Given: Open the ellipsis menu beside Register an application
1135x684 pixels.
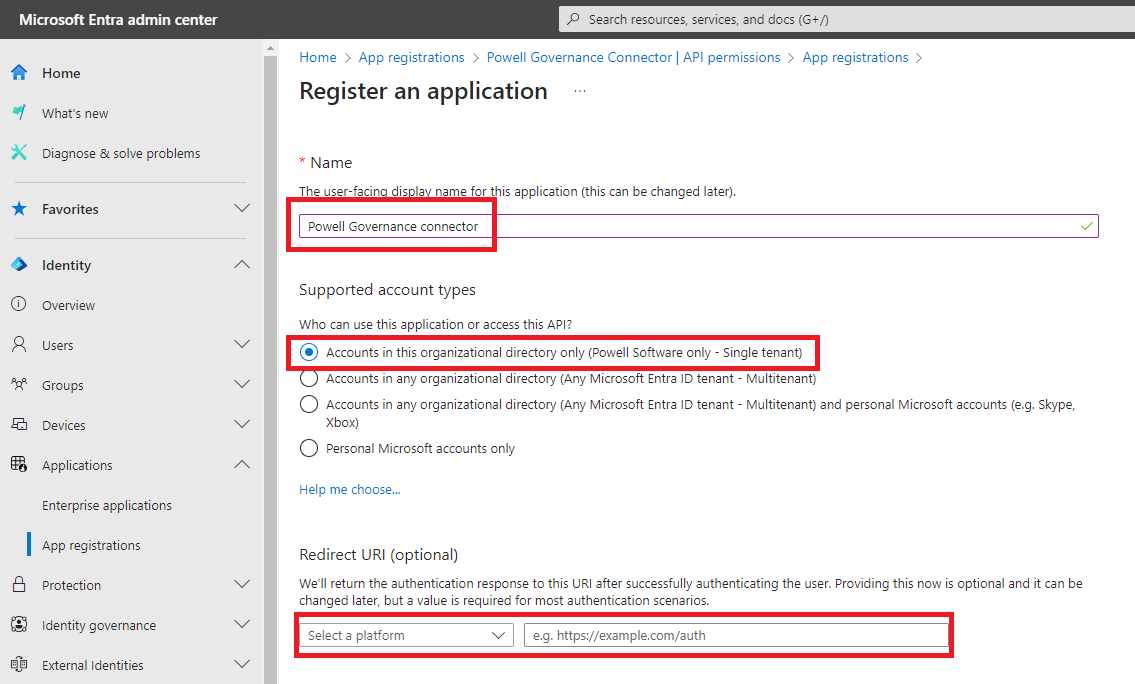Looking at the screenshot, I should [x=580, y=91].
